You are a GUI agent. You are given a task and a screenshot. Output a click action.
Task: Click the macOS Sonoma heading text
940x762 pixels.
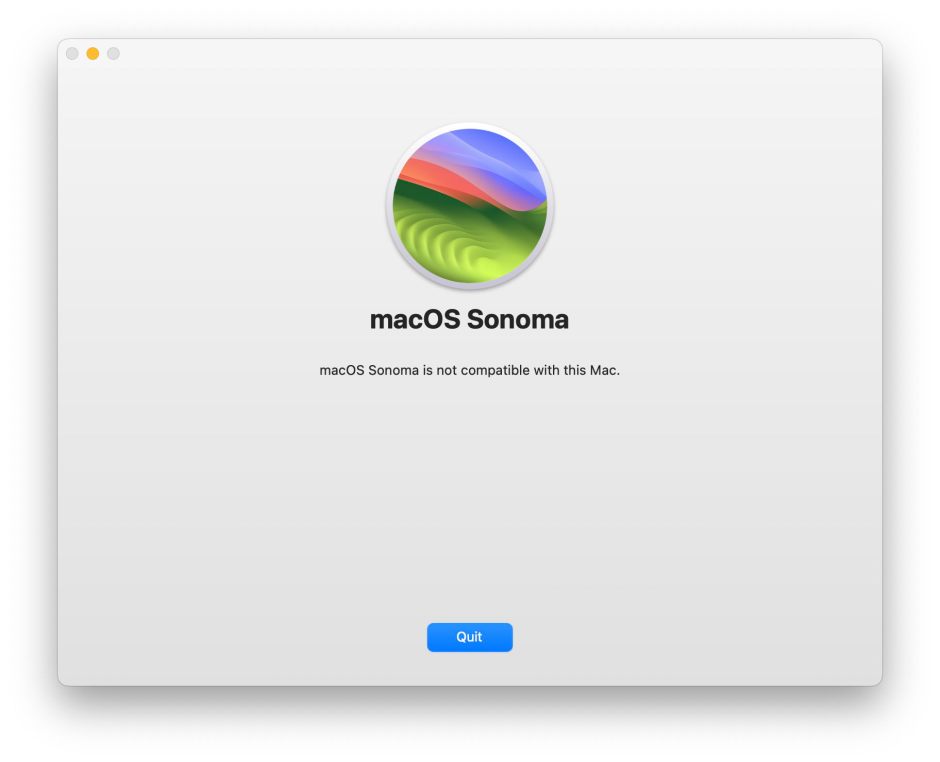[x=470, y=319]
